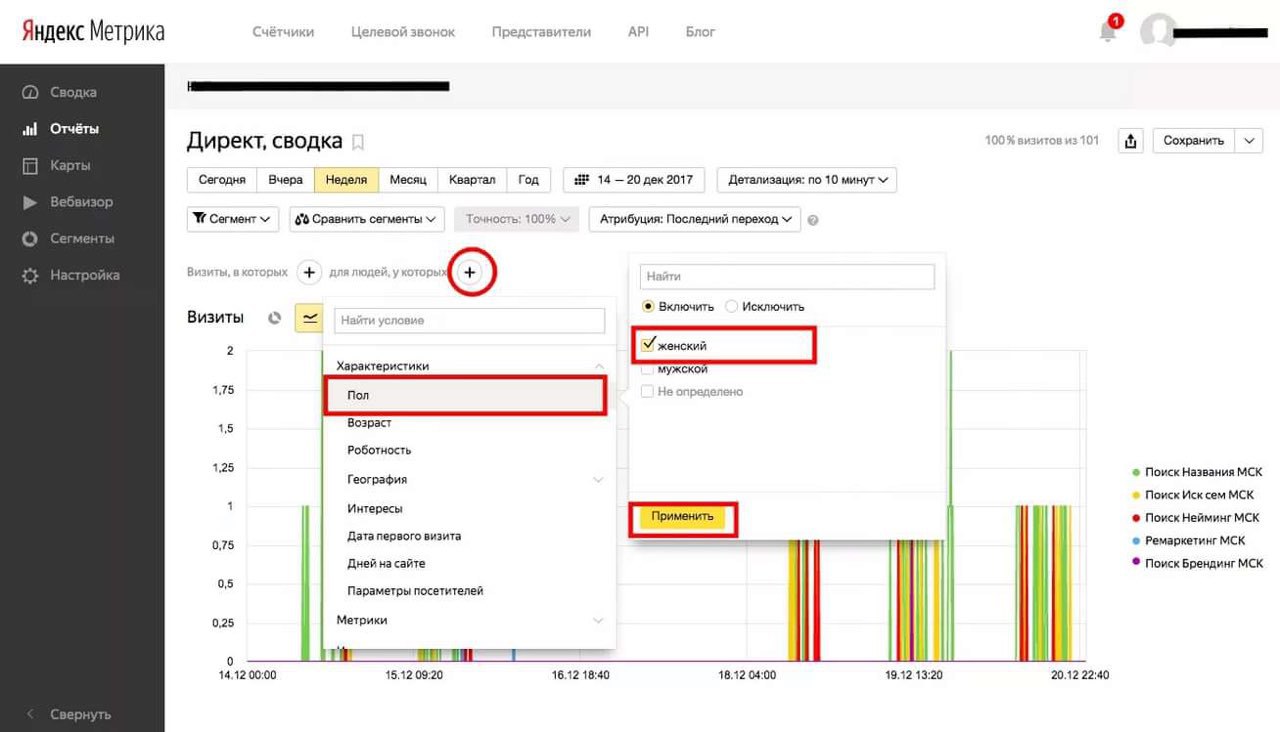Open Представители in top navigation
This screenshot has height=732, width=1280.
pyautogui.click(x=541, y=31)
